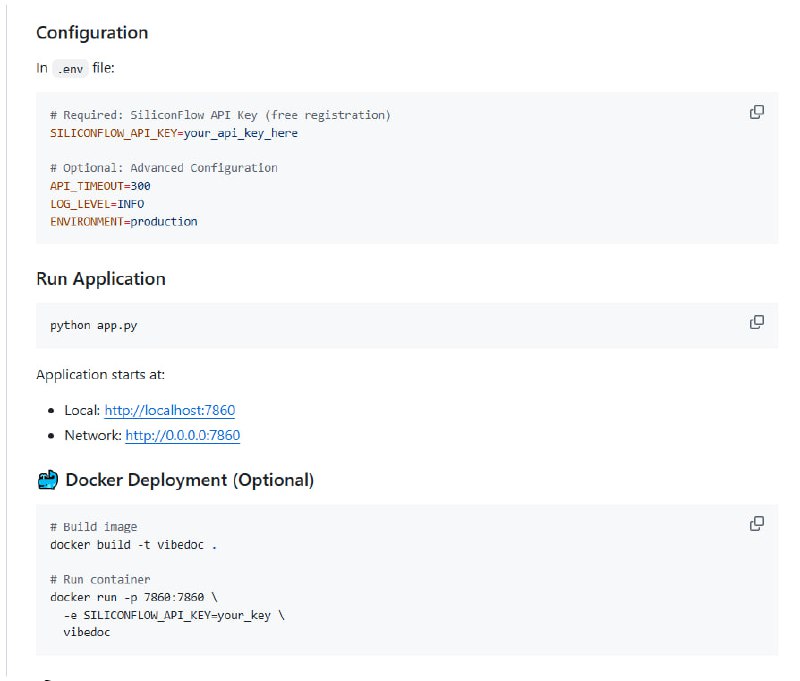The image size is (800, 681).
Task: Click the API_TIMEOUT=300 line
Action: pyautogui.click(x=100, y=186)
